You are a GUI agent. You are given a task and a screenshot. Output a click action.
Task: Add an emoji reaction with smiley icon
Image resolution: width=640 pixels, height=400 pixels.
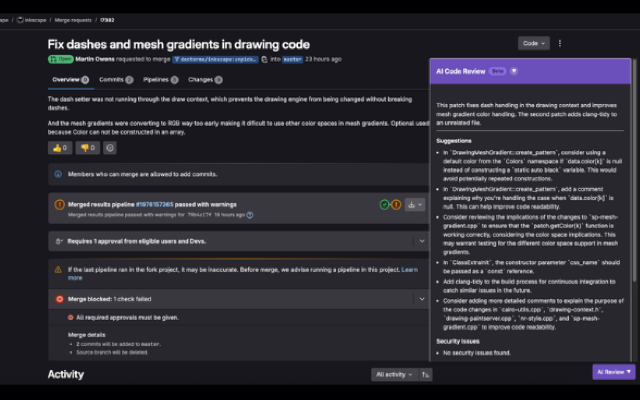pyautogui.click(x=110, y=147)
